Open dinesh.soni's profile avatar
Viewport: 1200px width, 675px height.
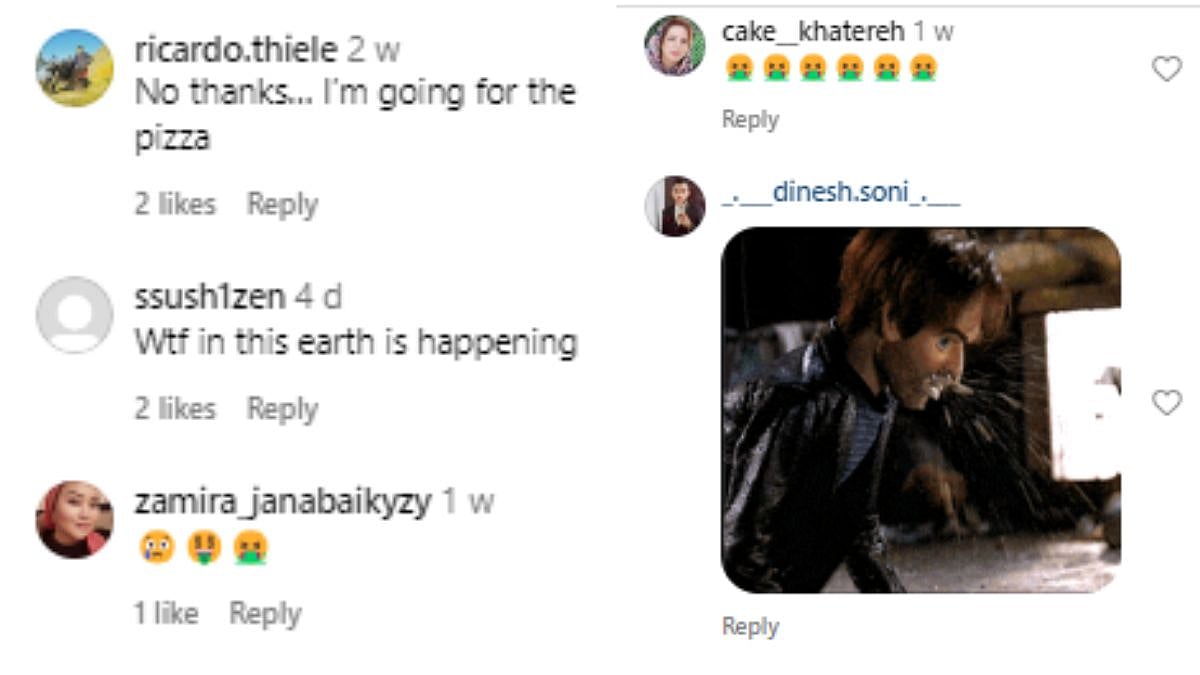tap(675, 206)
